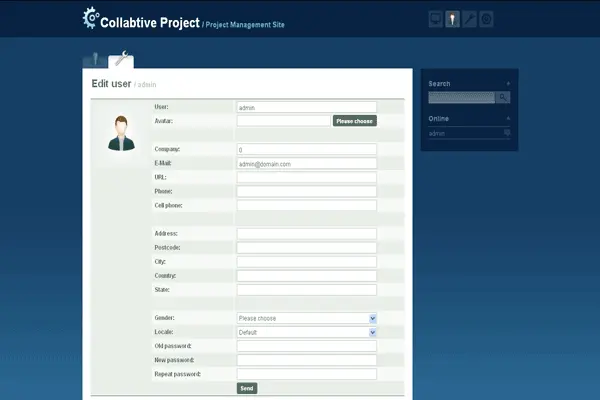Open the wrench administration icon in header
600x400 pixels.
click(x=469, y=19)
